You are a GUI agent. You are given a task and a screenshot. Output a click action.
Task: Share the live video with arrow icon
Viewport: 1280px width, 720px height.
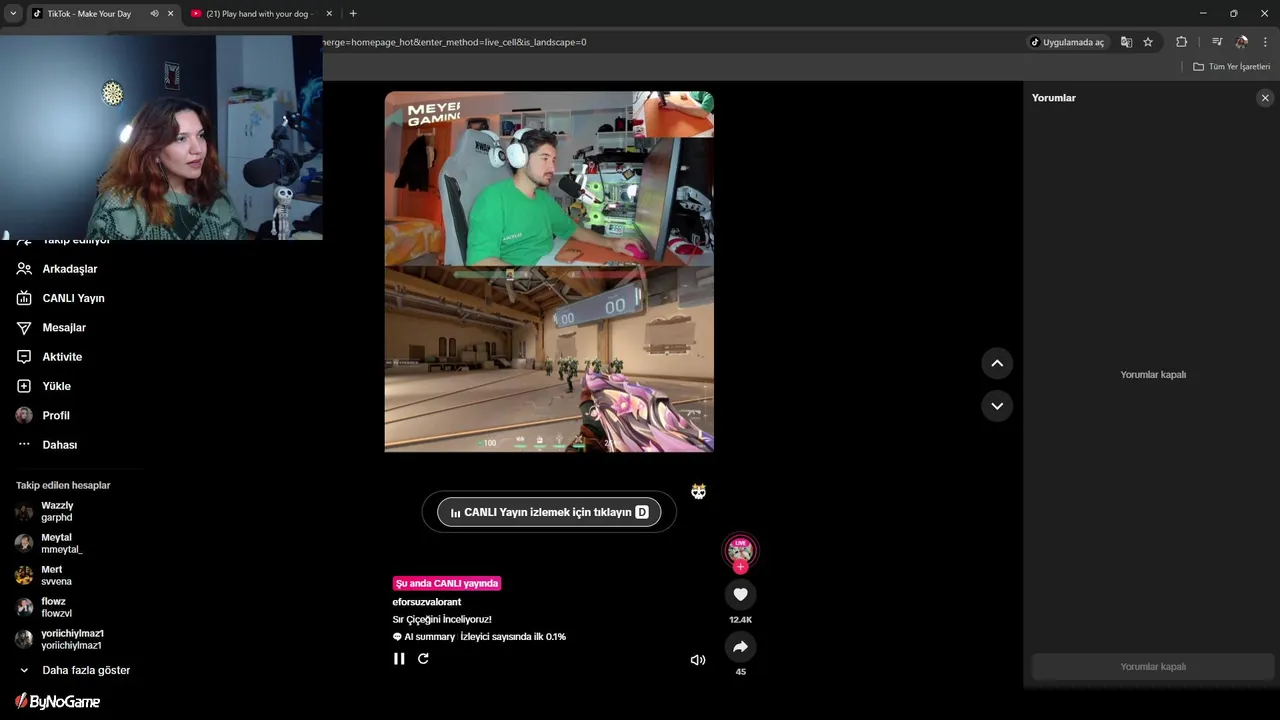(740, 647)
